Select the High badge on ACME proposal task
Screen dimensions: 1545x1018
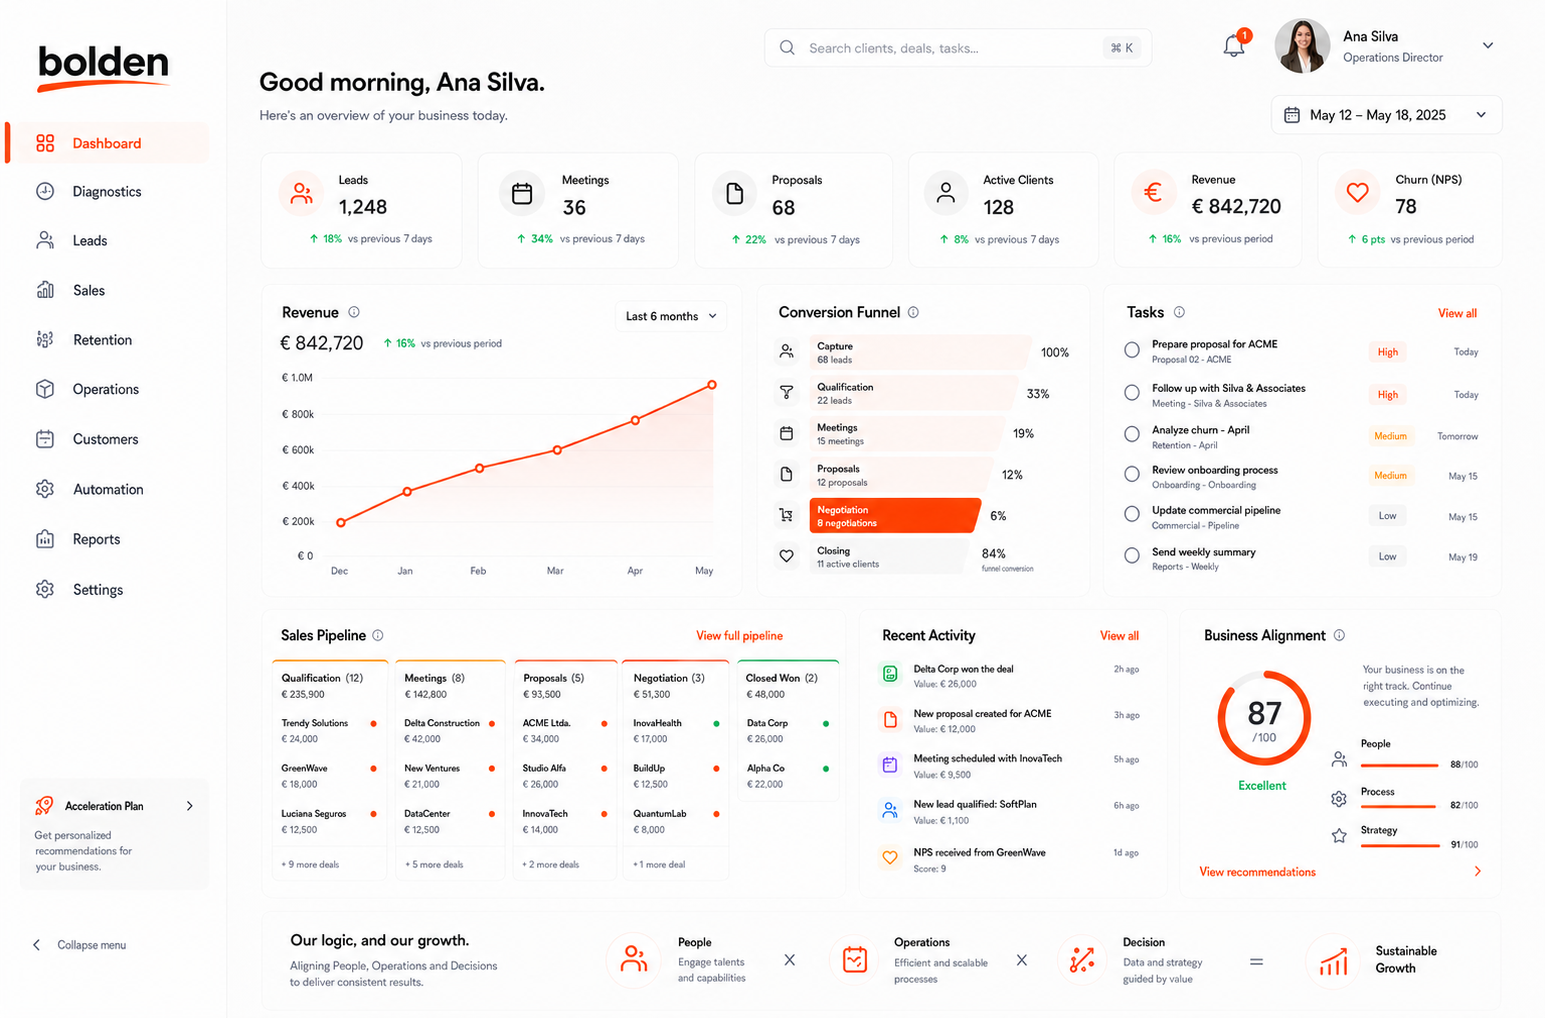(x=1387, y=352)
